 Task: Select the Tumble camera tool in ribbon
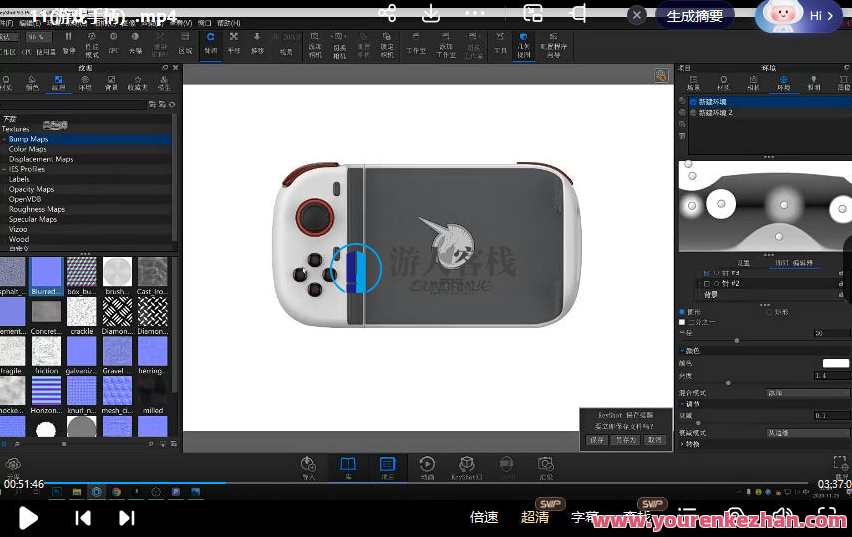pos(210,41)
